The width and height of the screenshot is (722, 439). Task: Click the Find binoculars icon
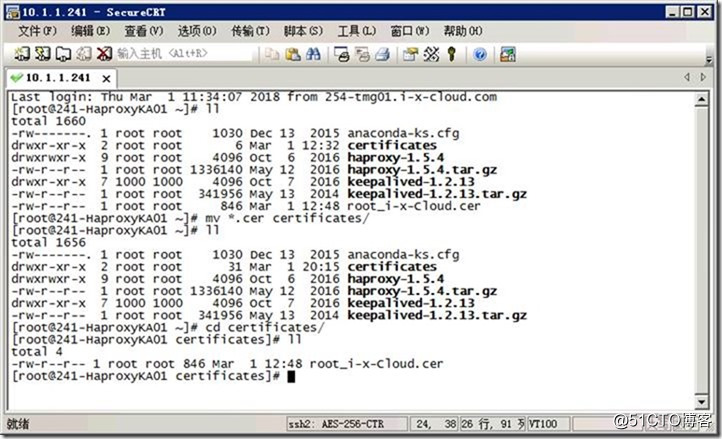pos(313,54)
